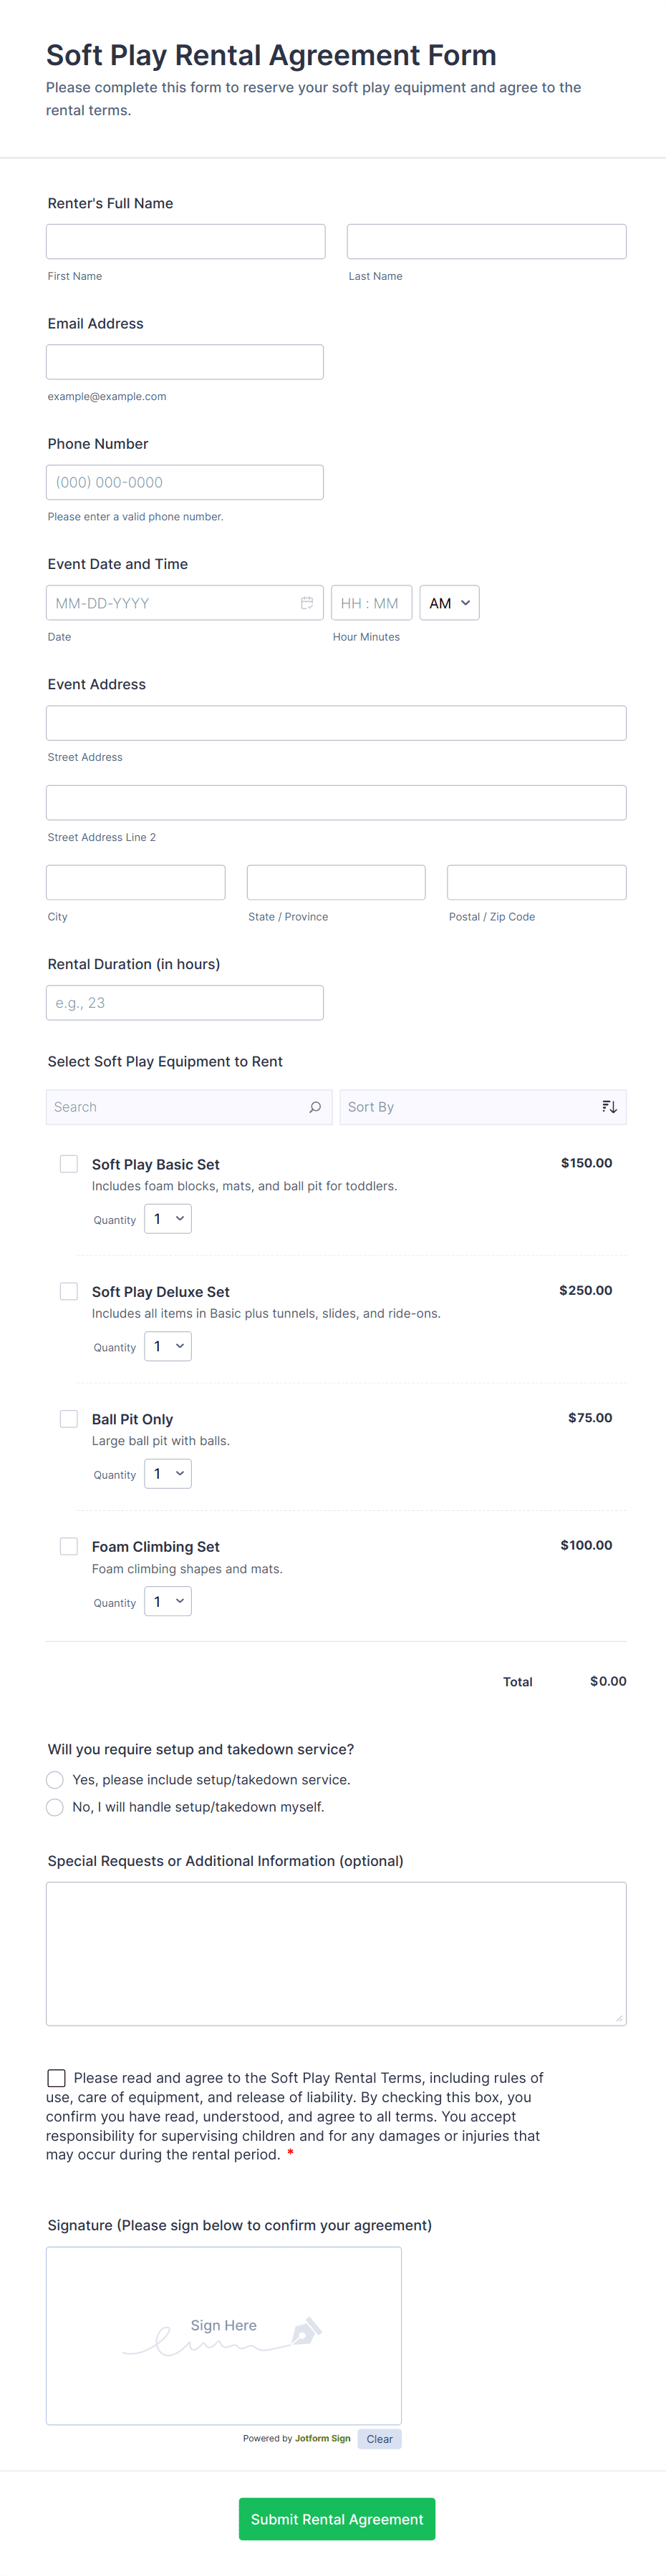Open the Jotform Sign link

click(322, 2438)
